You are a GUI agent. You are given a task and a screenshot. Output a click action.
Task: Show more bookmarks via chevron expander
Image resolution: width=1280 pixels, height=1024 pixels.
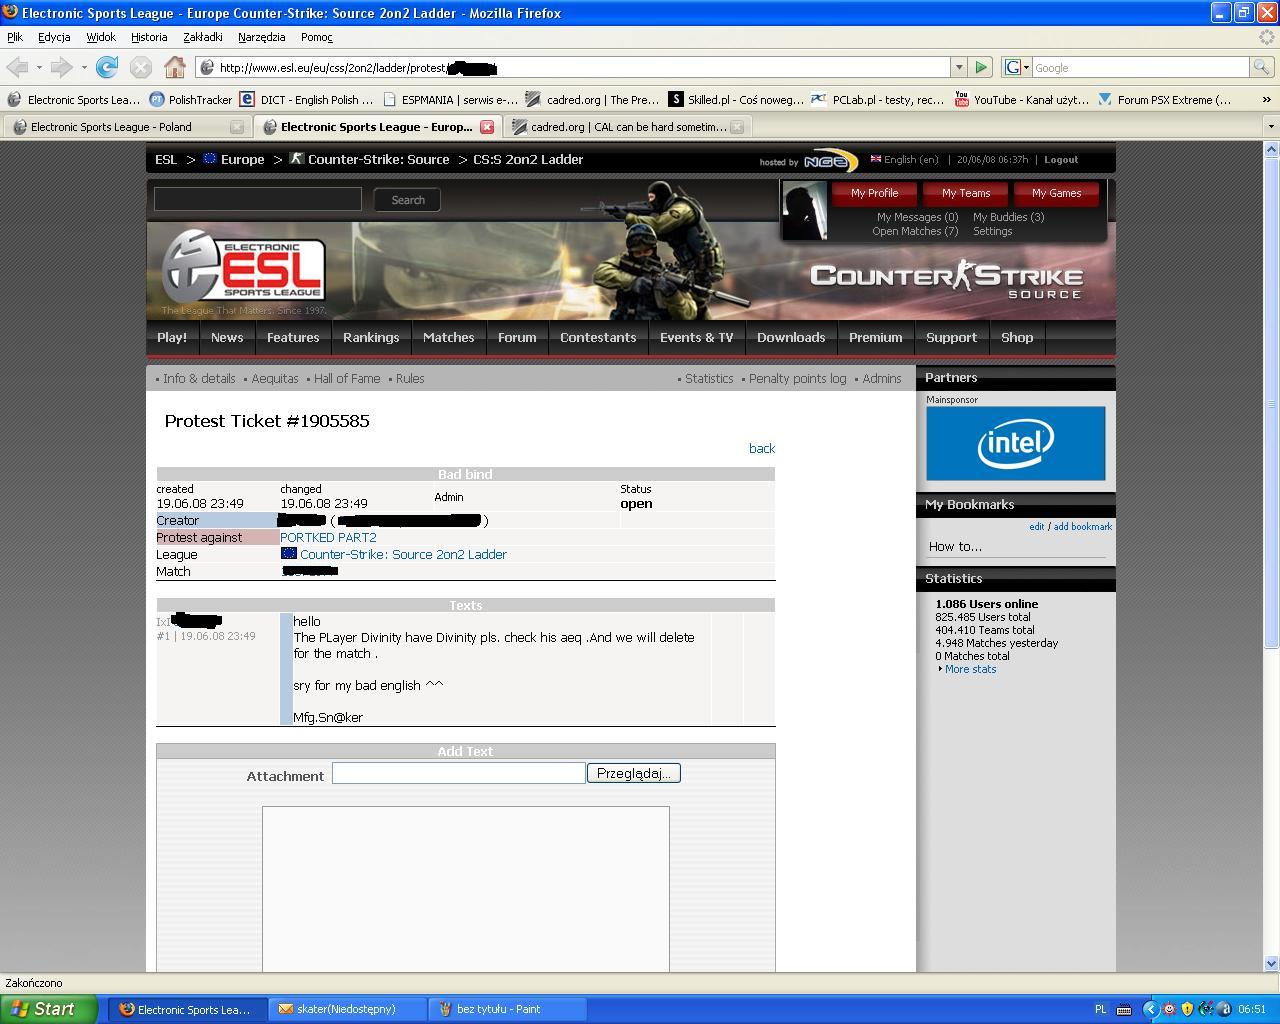coord(1266,100)
